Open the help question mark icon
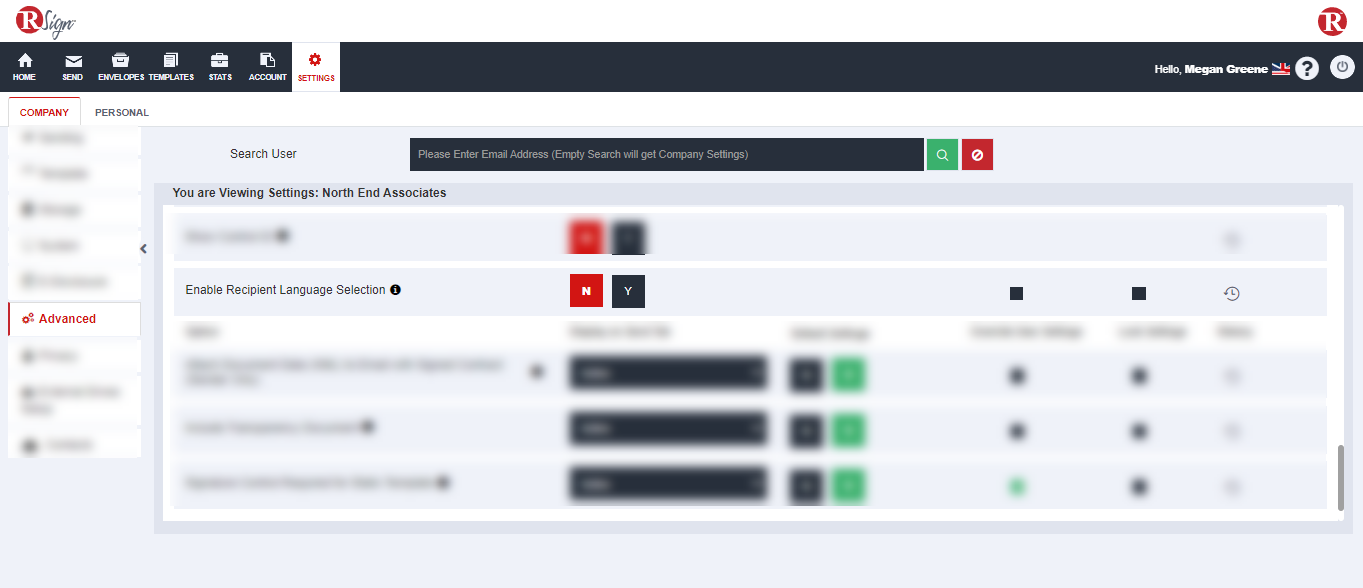Image resolution: width=1363 pixels, height=588 pixels. point(1307,69)
